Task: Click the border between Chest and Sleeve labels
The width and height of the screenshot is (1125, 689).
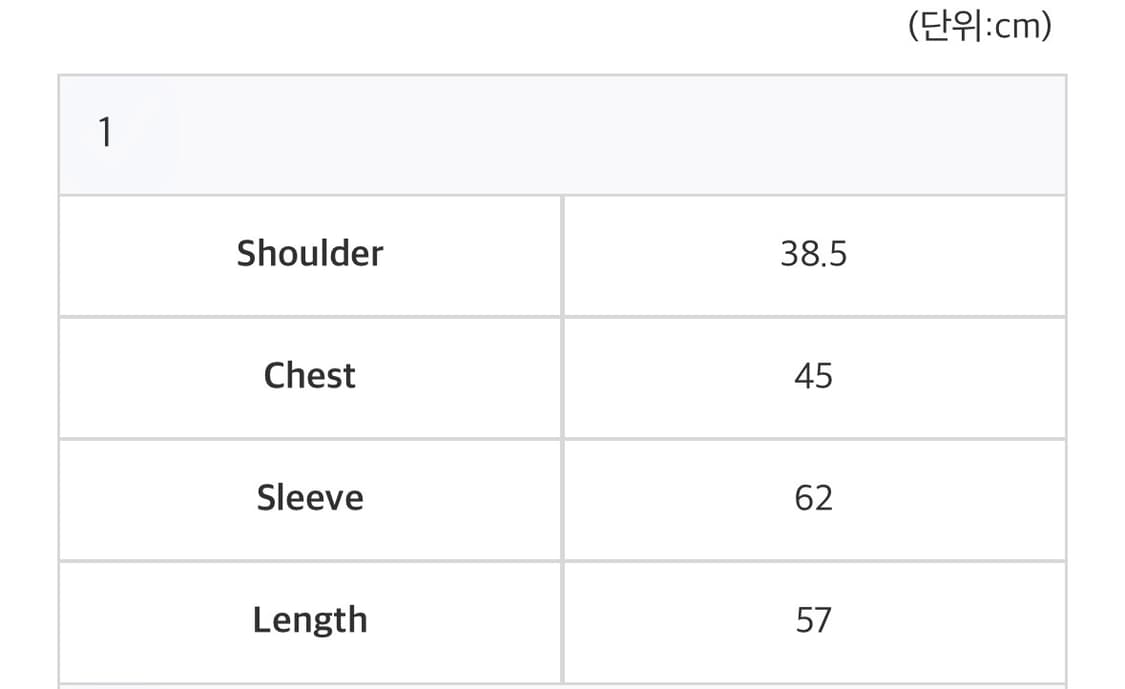Action: (309, 438)
